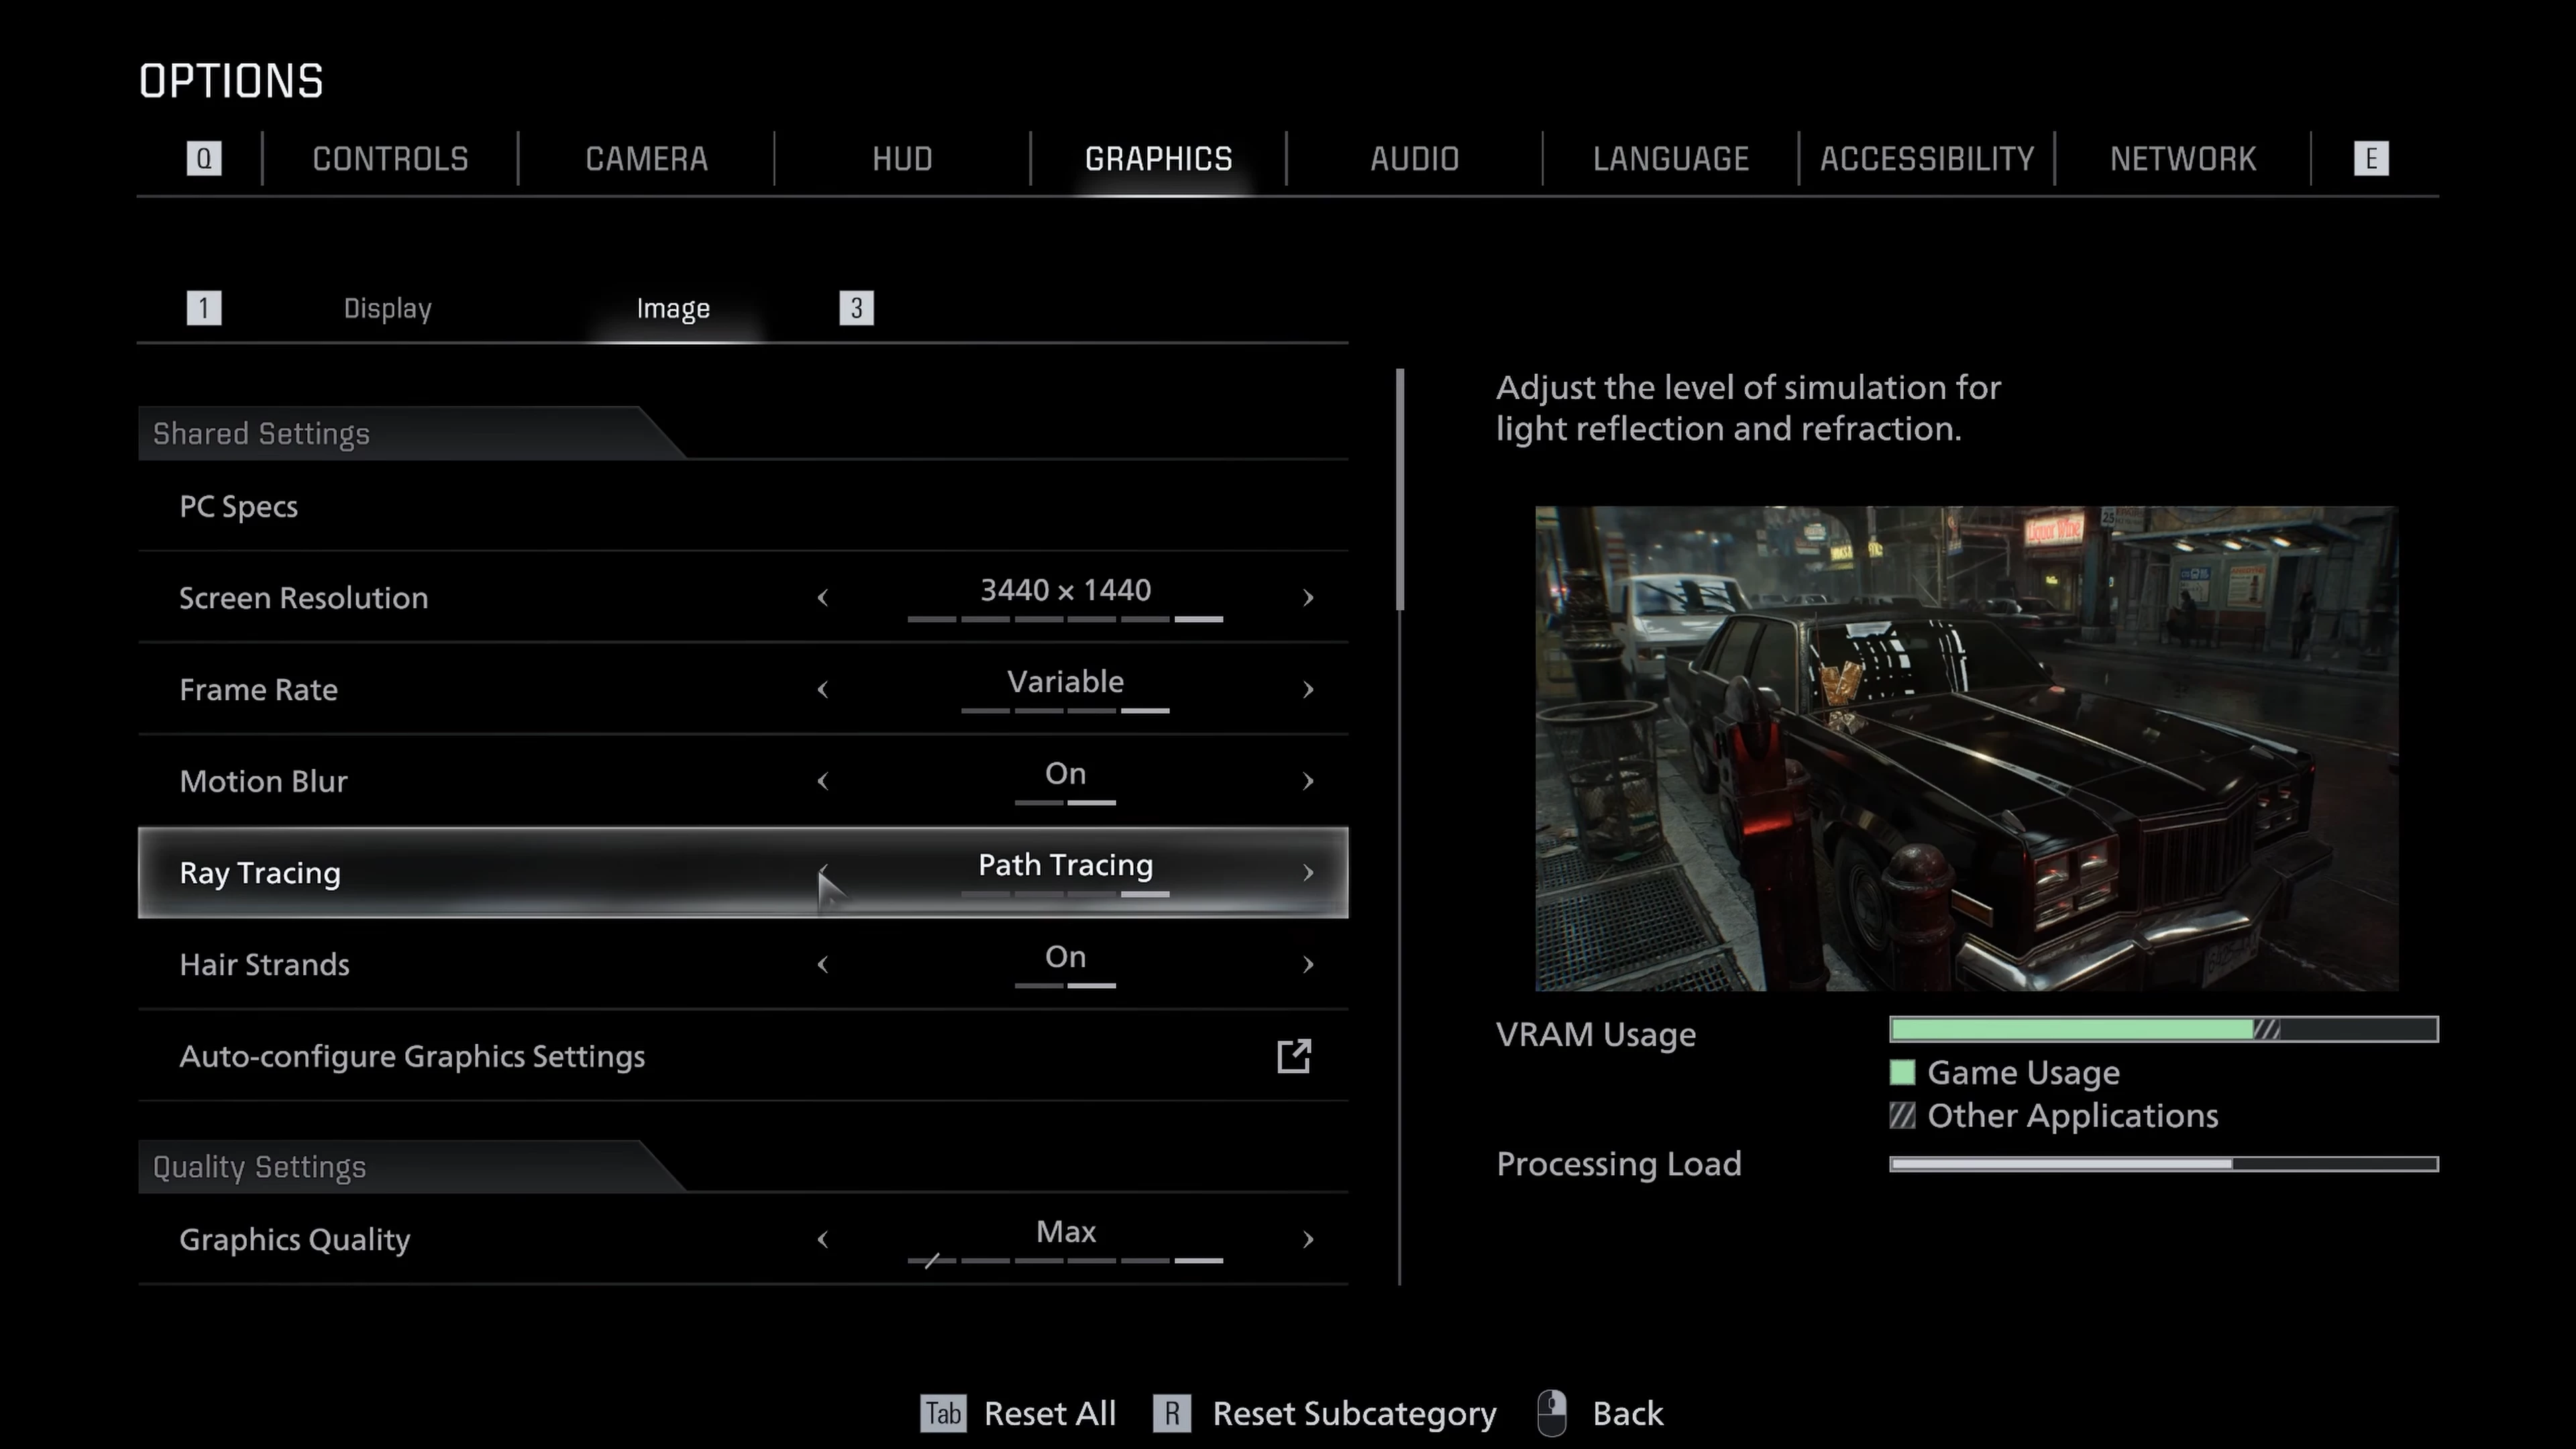Image resolution: width=2576 pixels, height=1449 pixels.
Task: Click the Tab key Reset All icon
Action: 943,1413
